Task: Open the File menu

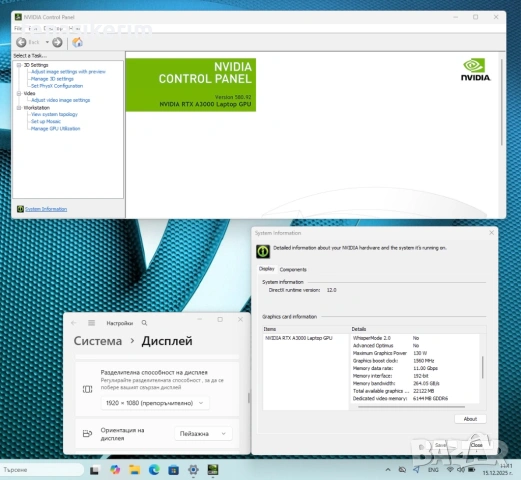Action: (18, 28)
